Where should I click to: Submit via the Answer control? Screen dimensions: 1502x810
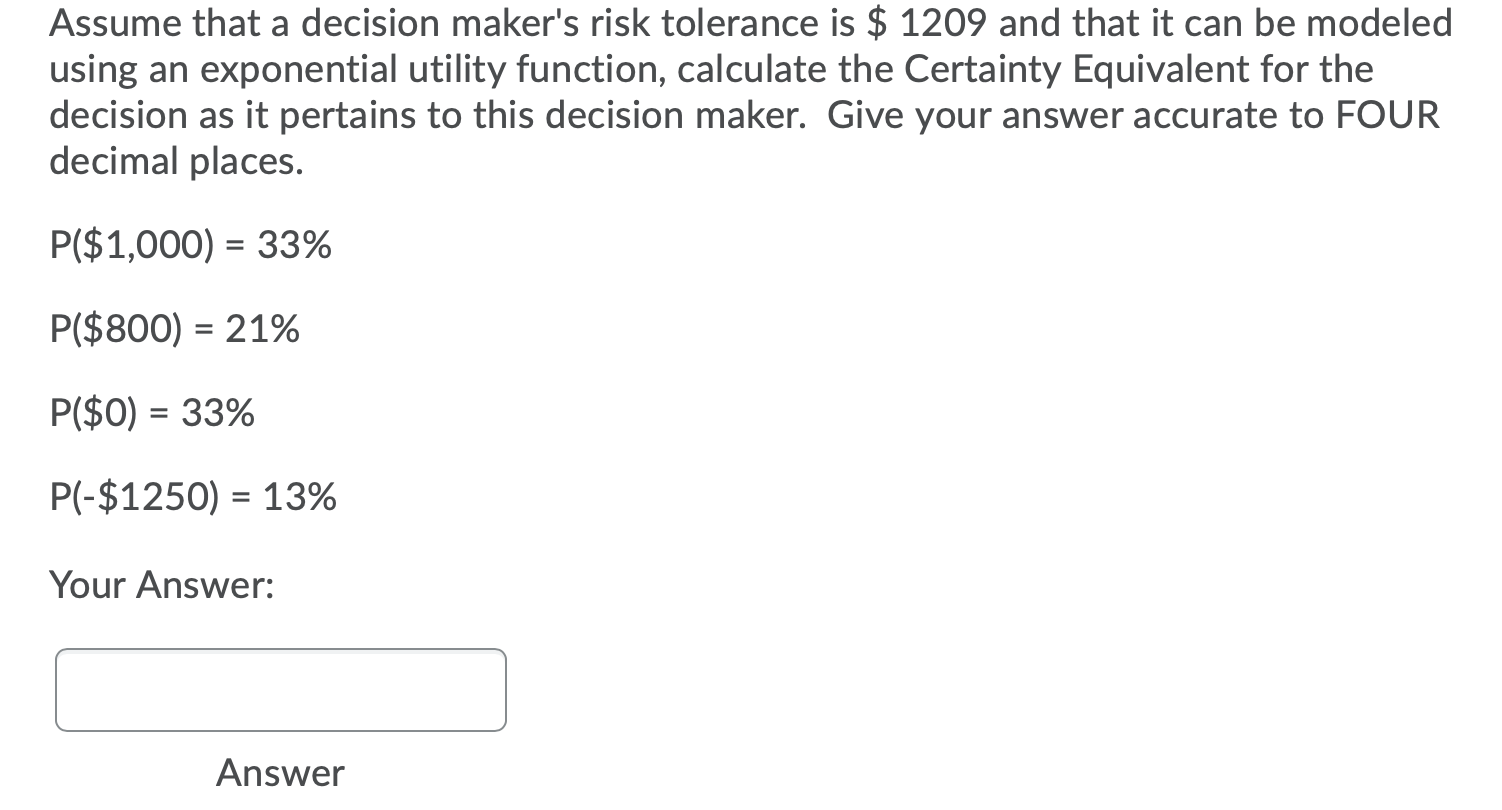(x=280, y=772)
